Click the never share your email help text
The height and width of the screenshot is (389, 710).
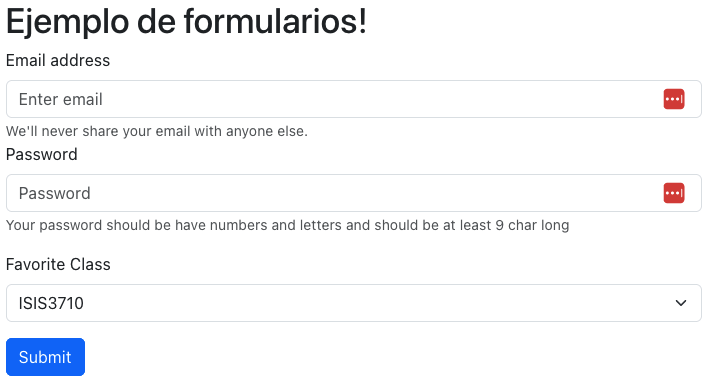pos(157,131)
